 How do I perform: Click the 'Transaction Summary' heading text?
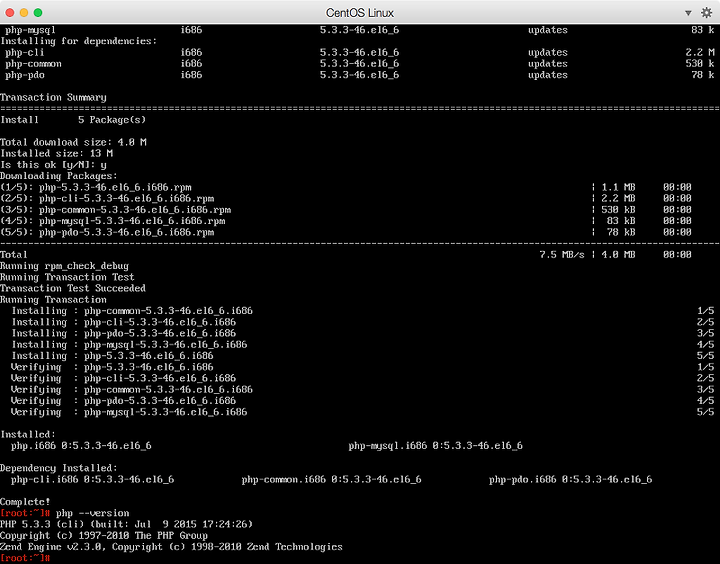pyautogui.click(x=53, y=97)
